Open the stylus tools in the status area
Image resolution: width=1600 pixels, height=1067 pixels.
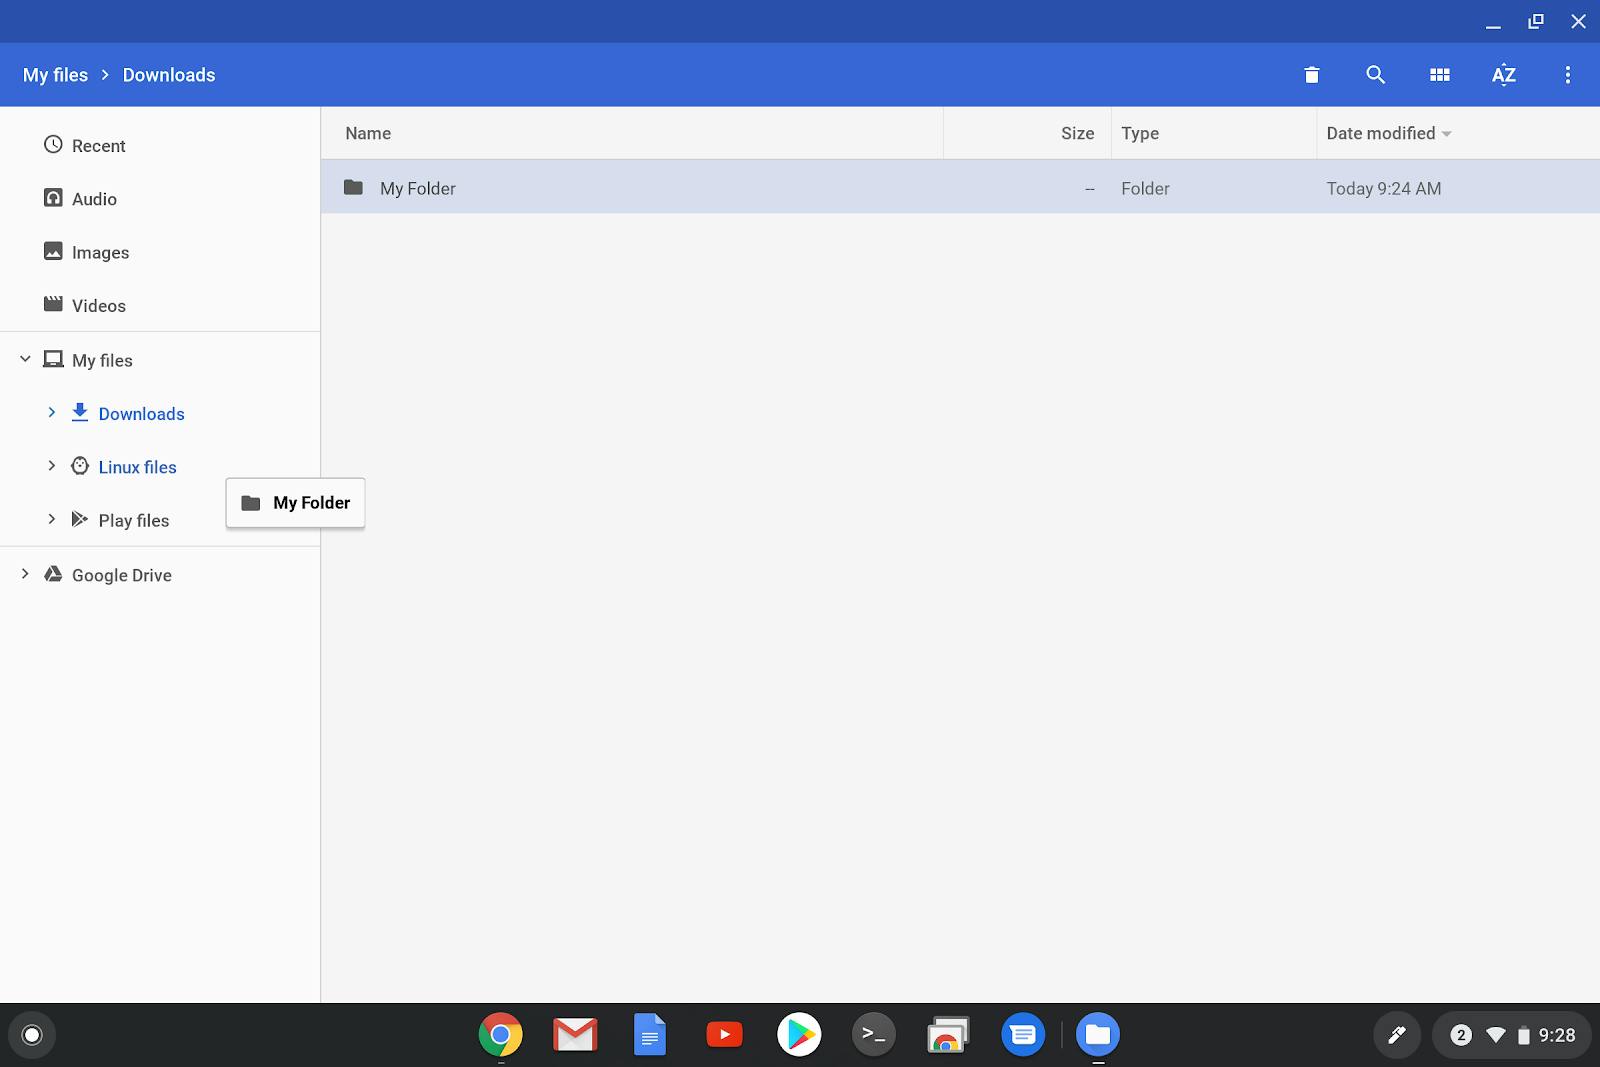pyautogui.click(x=1397, y=1035)
